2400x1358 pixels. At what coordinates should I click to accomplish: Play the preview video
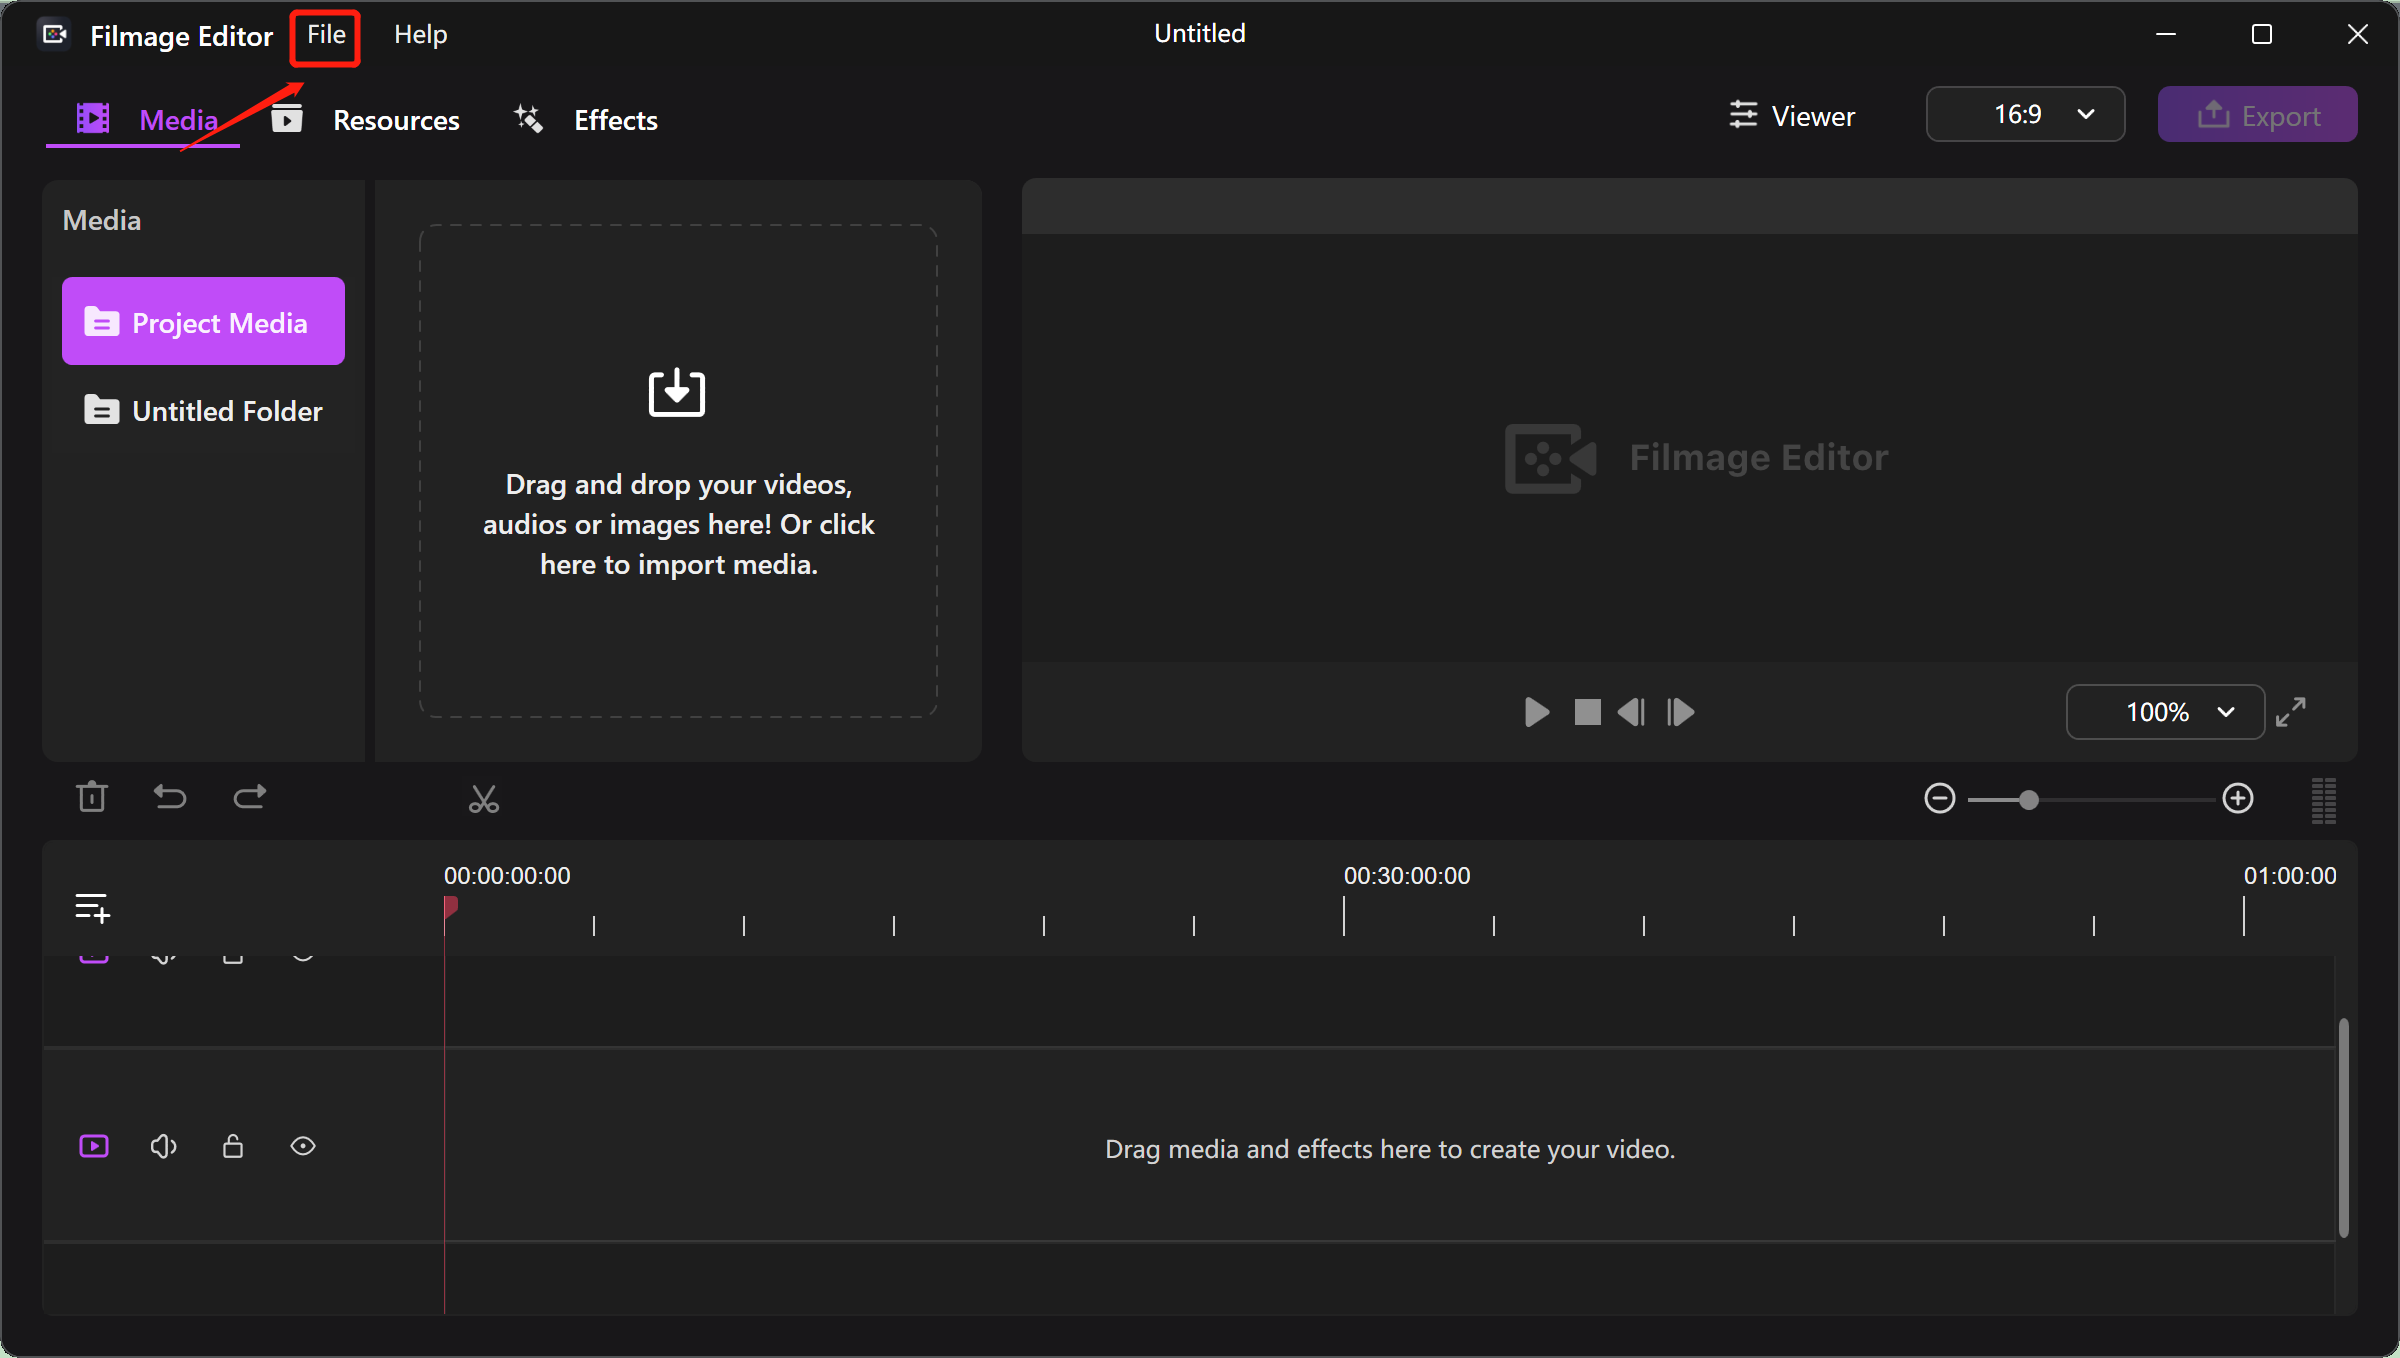(1537, 712)
